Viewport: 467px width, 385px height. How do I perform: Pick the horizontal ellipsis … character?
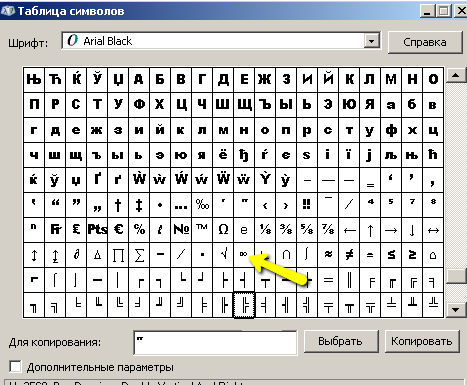[x=181, y=205]
